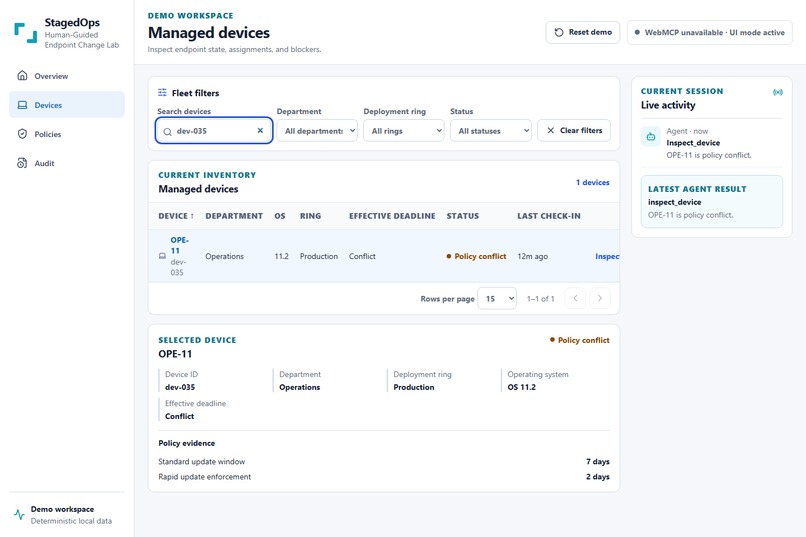Viewport: 806px width, 537px height.
Task: Click the '2 days' value
Action: coord(598,476)
